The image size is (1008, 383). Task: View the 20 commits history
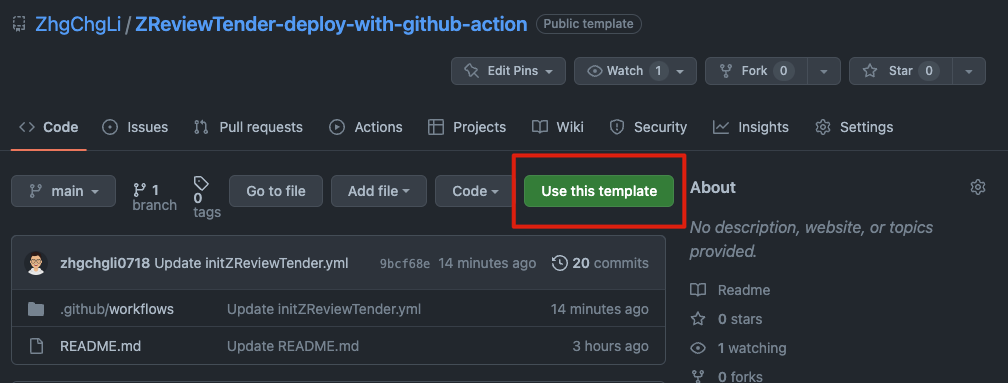[600, 263]
